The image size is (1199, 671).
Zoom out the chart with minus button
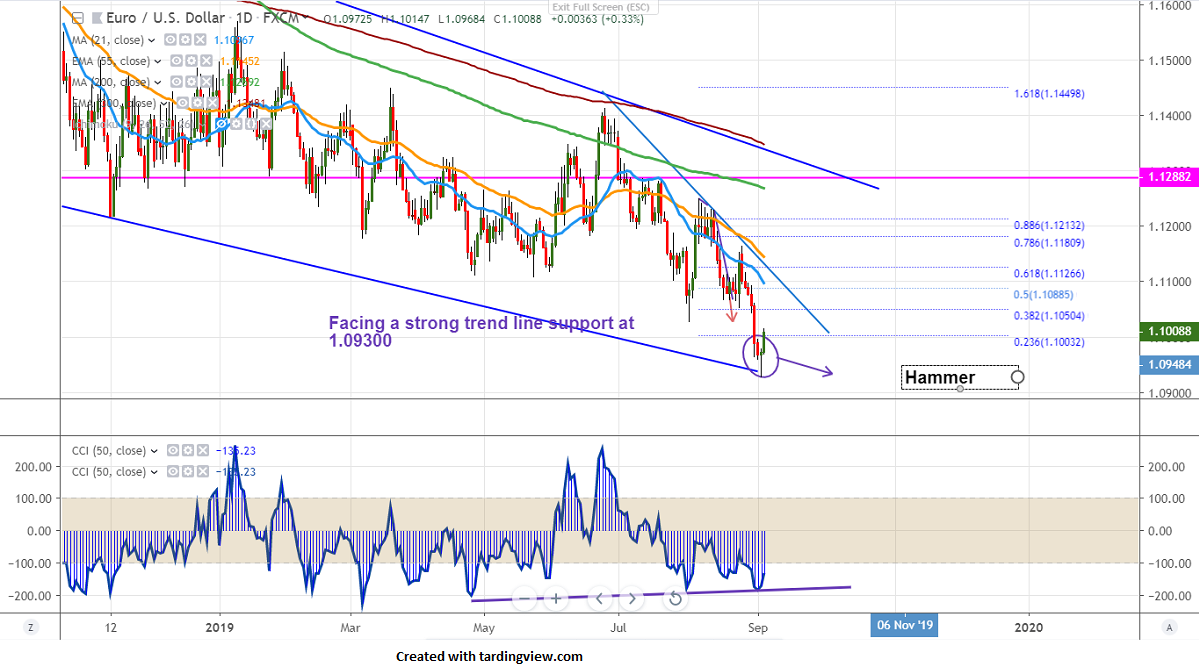[x=524, y=598]
